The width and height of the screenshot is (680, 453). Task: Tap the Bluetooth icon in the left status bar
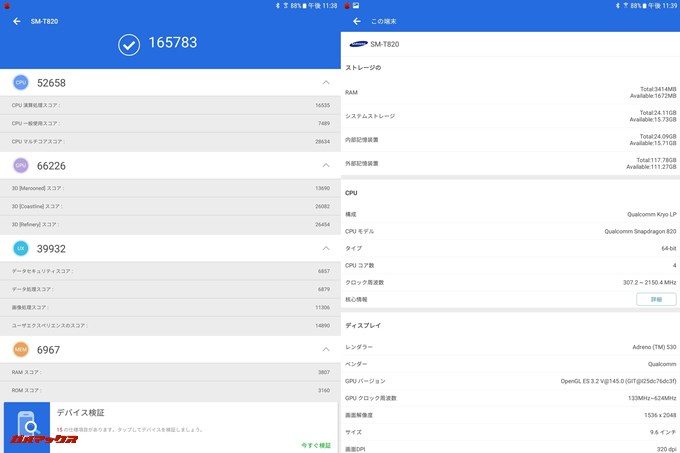tap(278, 6)
